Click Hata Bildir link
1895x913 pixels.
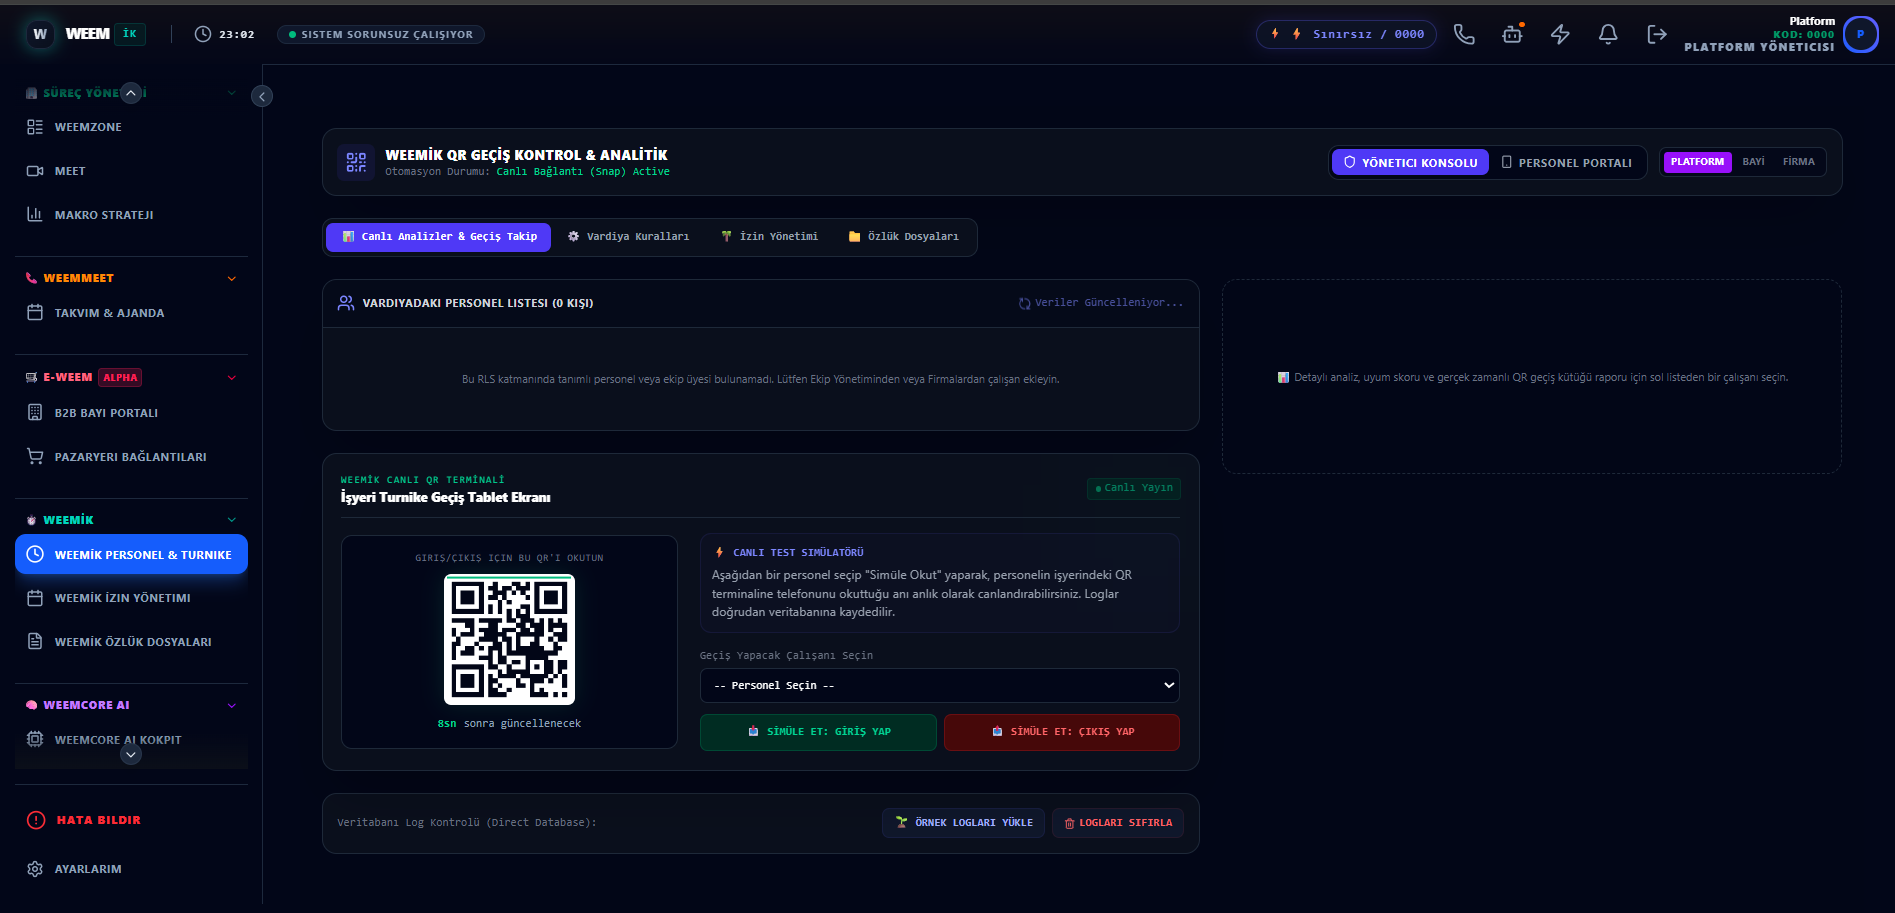click(x=99, y=820)
